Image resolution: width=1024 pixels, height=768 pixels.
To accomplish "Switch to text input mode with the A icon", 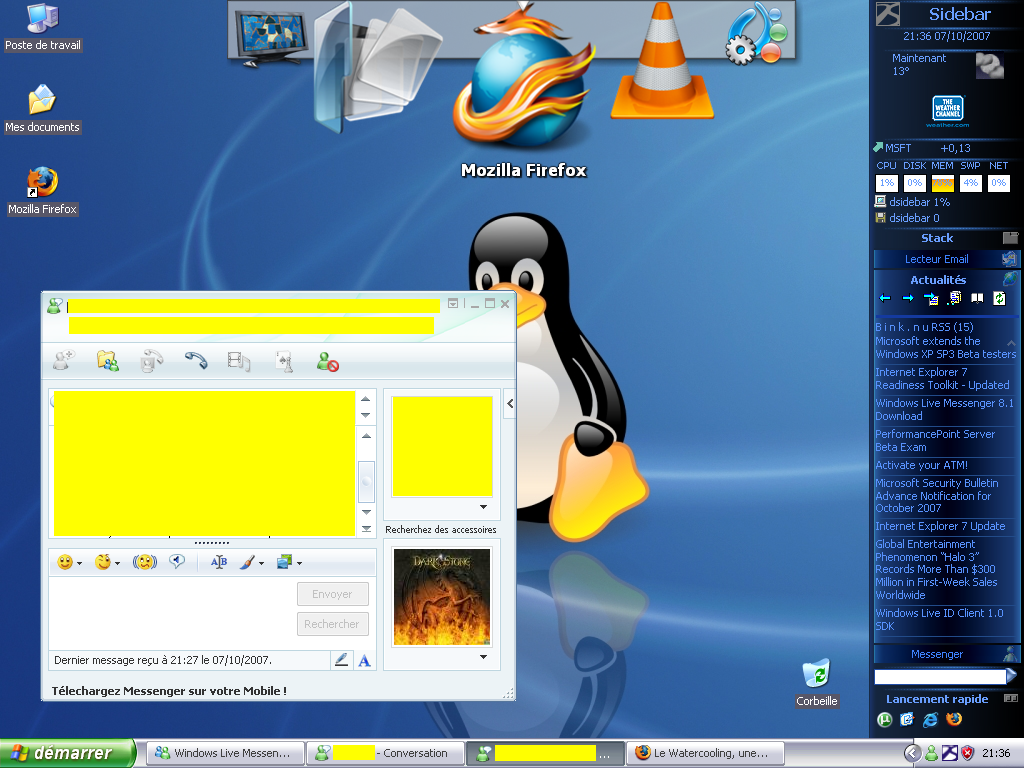I will [364, 660].
